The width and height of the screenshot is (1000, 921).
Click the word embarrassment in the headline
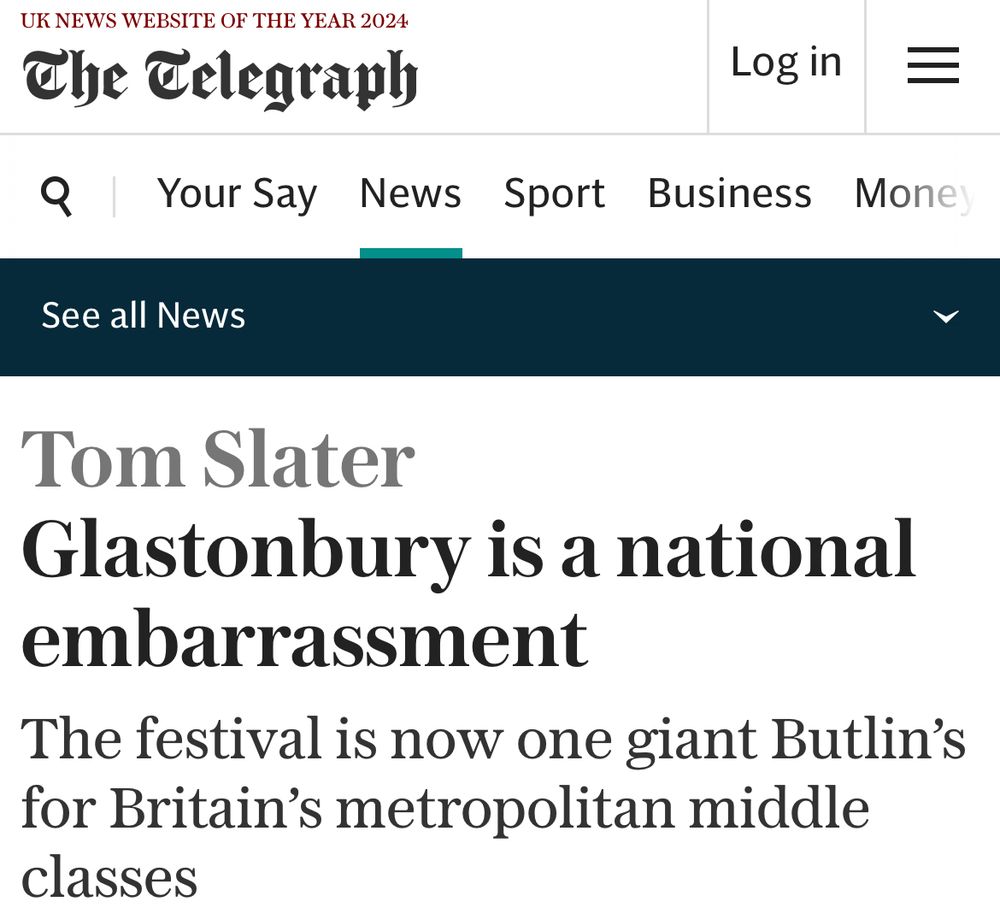point(305,639)
